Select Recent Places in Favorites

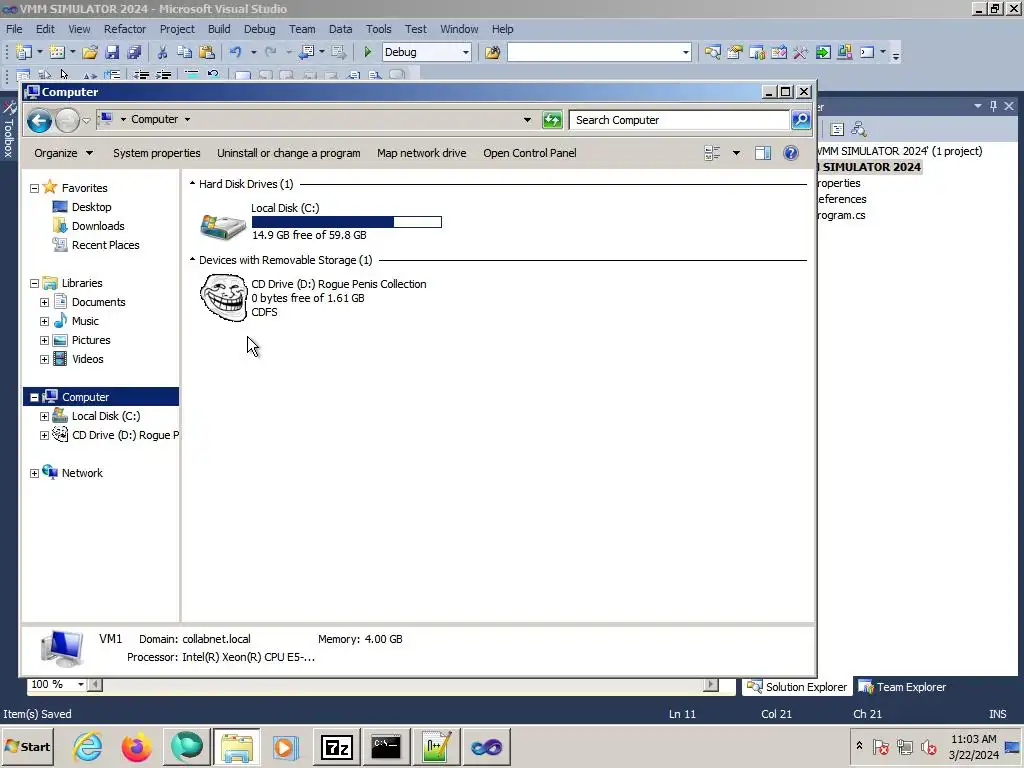[105, 245]
